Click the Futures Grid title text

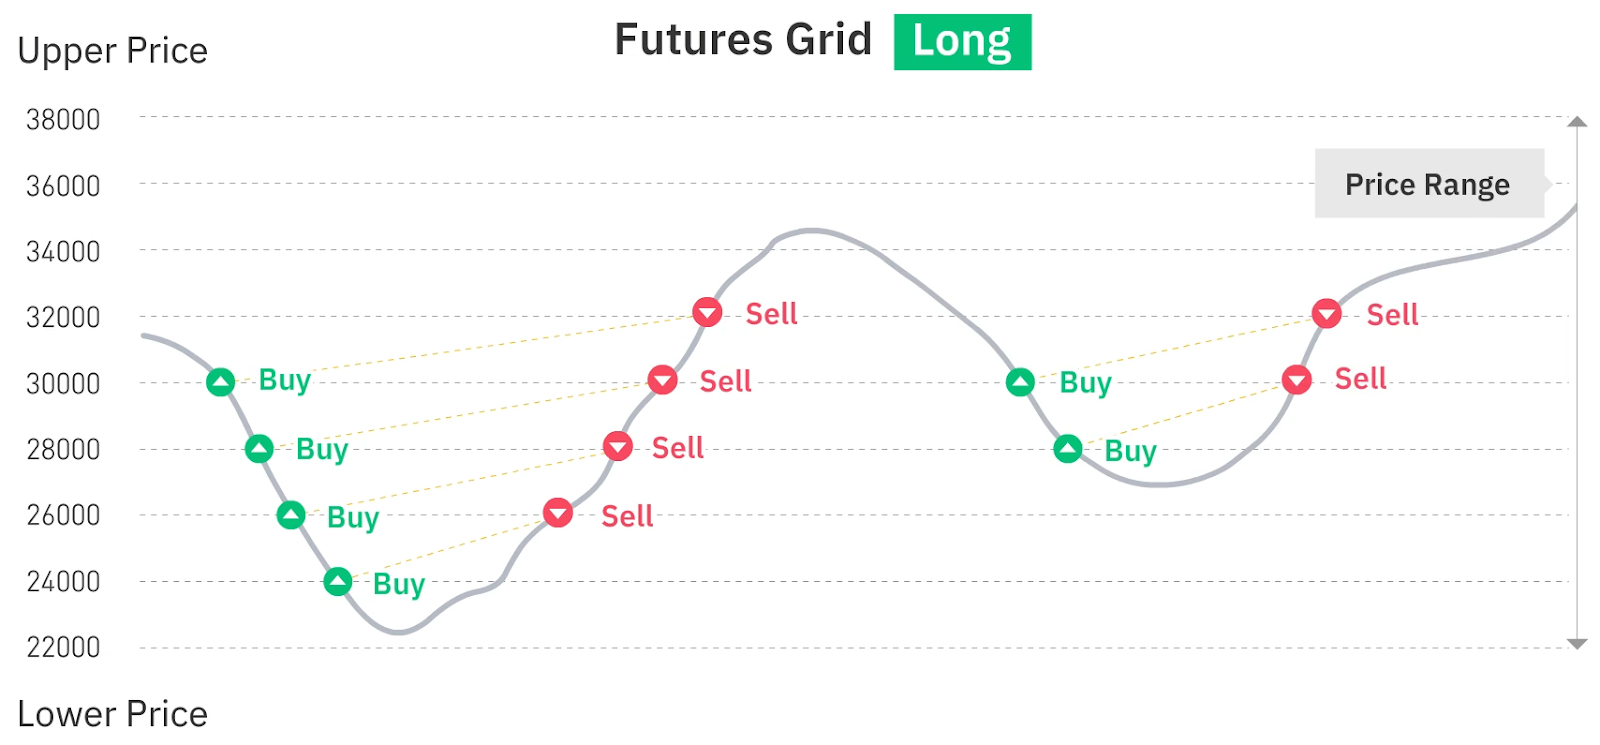tap(743, 41)
